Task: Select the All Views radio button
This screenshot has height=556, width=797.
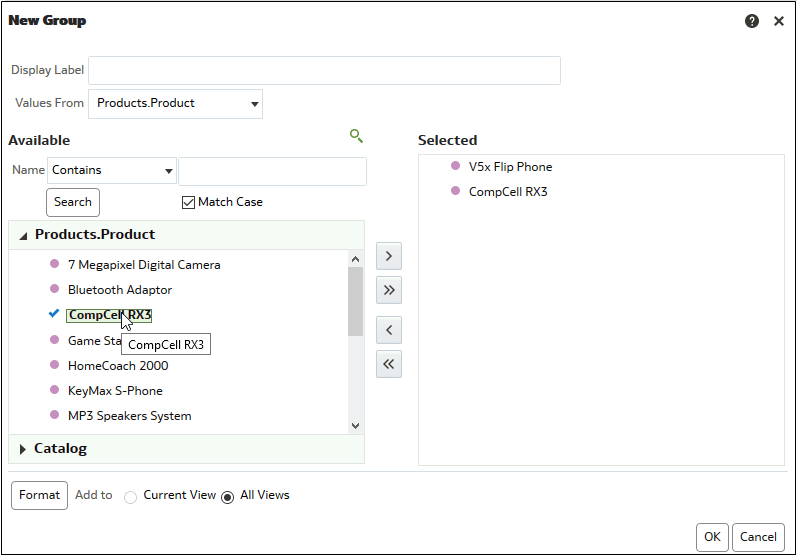Action: 227,497
